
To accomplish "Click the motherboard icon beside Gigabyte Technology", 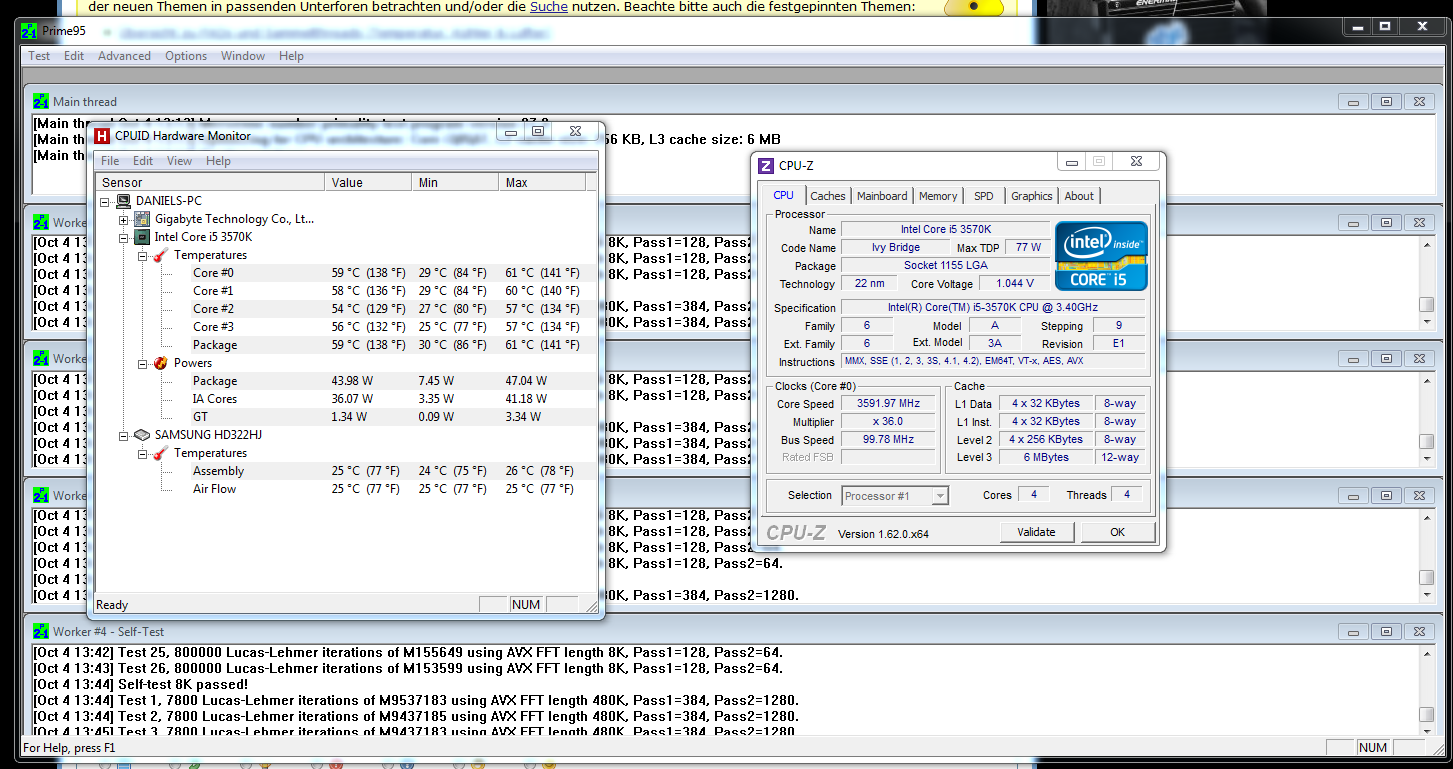I will [x=142, y=219].
